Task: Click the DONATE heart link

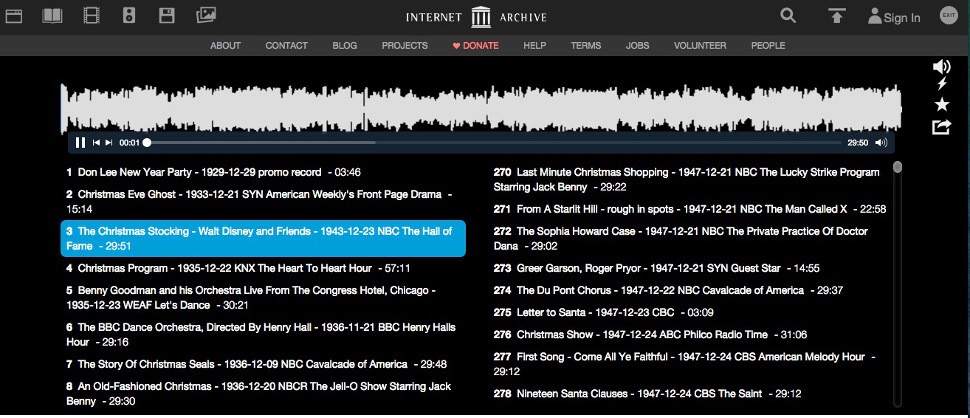Action: click(x=475, y=46)
